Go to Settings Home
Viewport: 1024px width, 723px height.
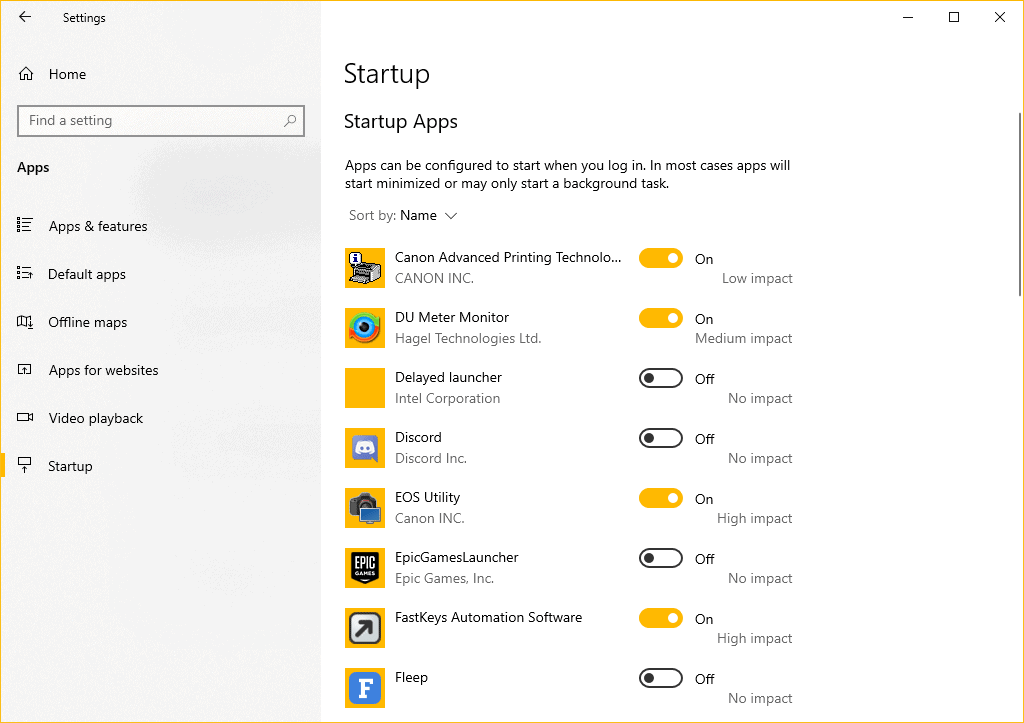point(67,75)
